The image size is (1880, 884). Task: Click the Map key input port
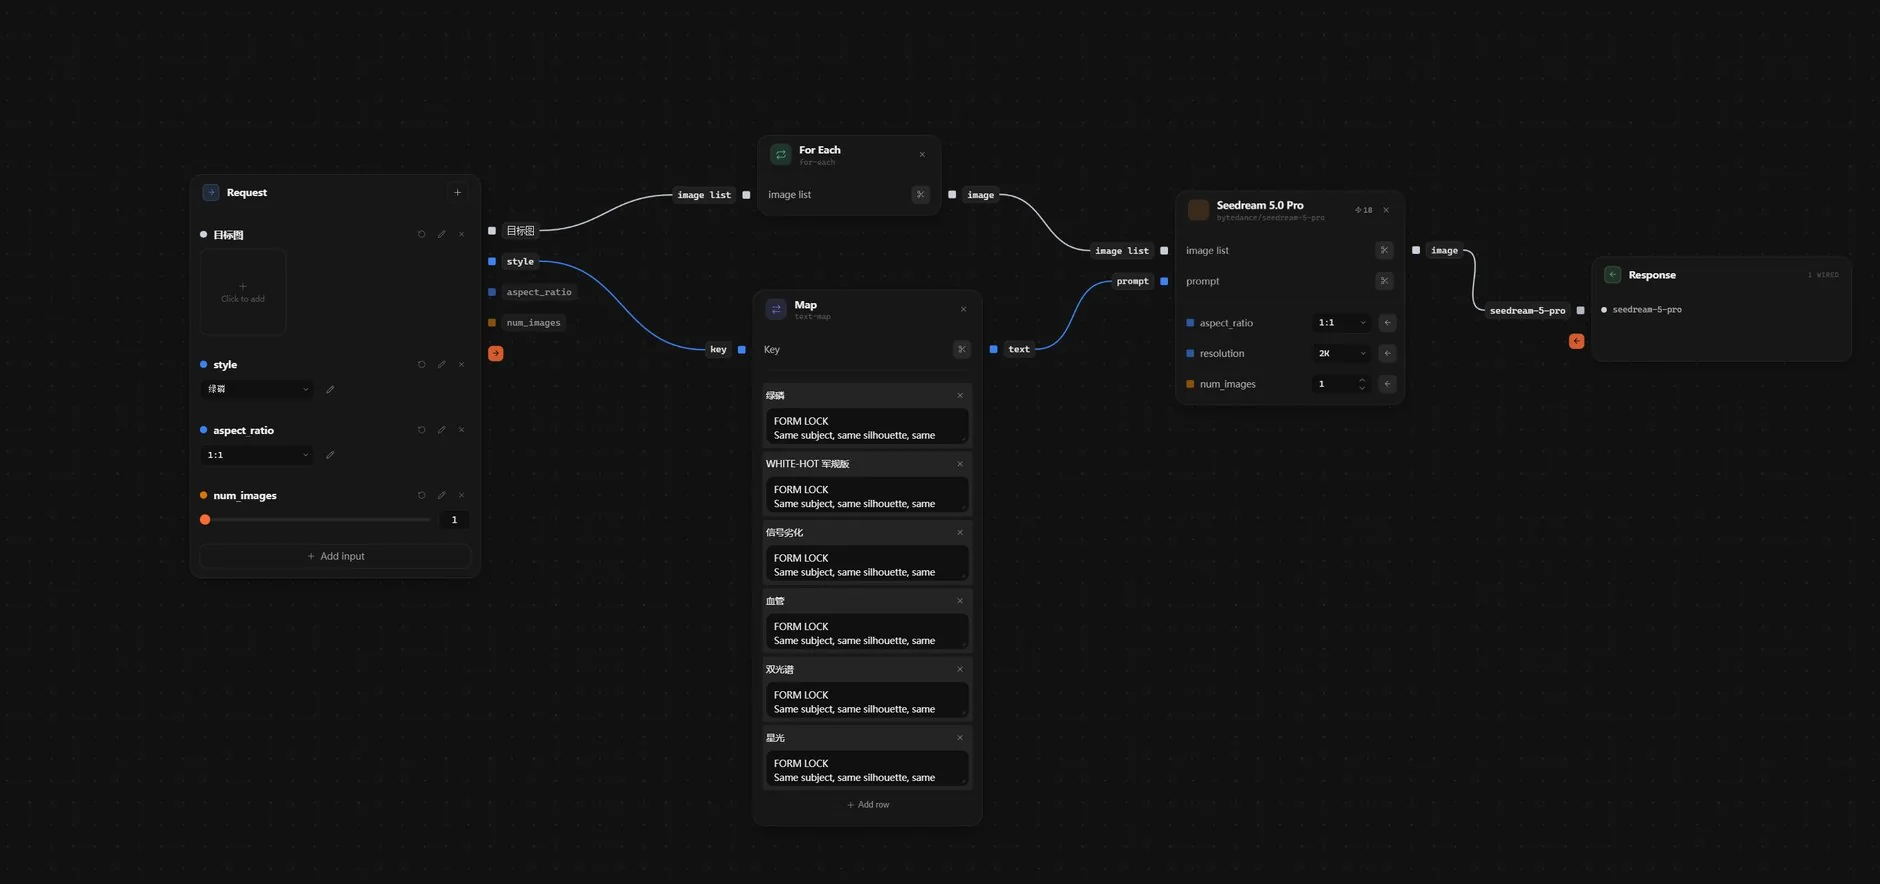742,349
